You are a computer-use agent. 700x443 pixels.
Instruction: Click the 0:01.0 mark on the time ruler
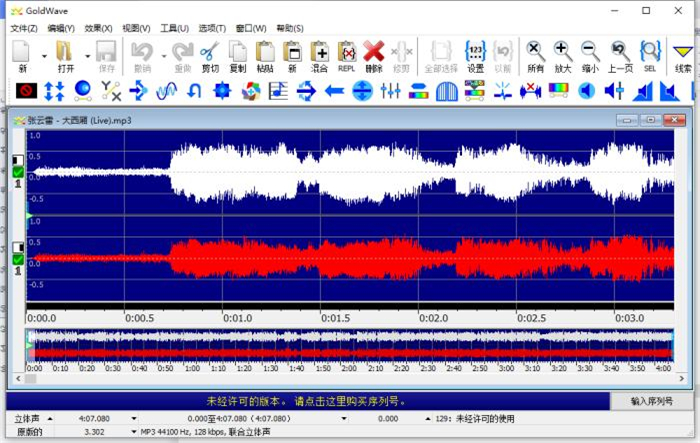236,318
